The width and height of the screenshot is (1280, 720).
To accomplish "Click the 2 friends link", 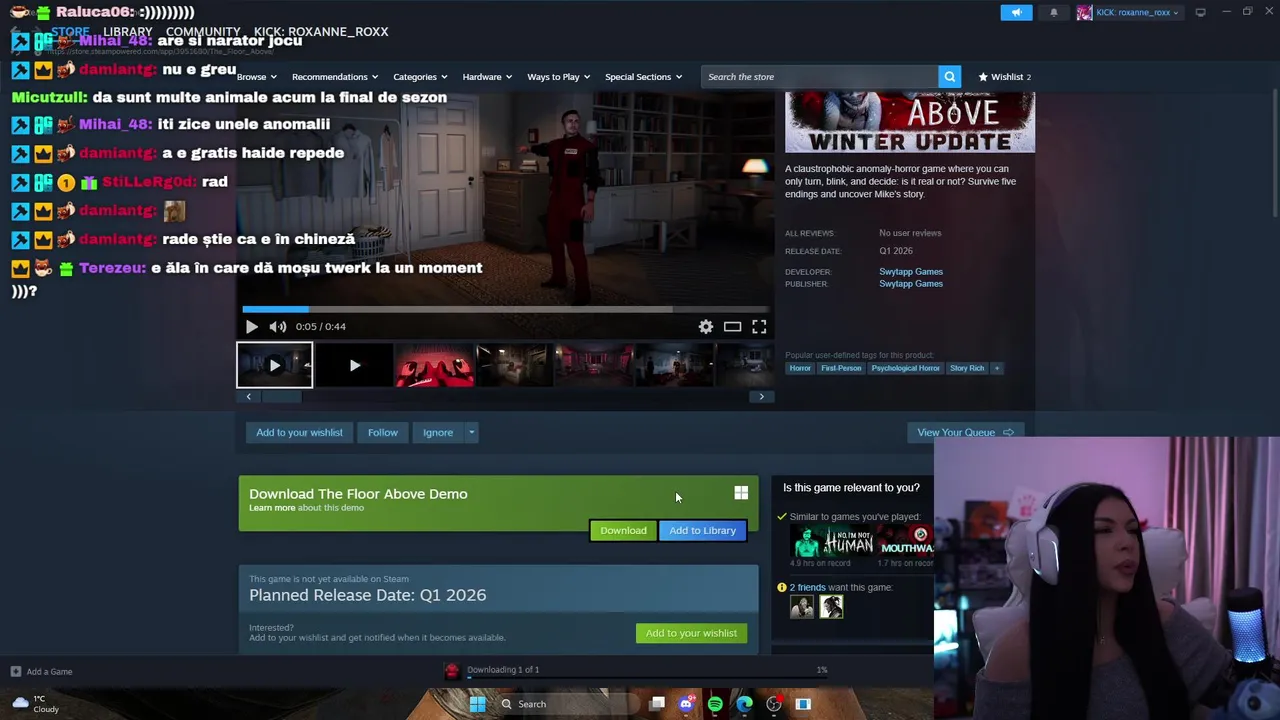I will pos(808,587).
